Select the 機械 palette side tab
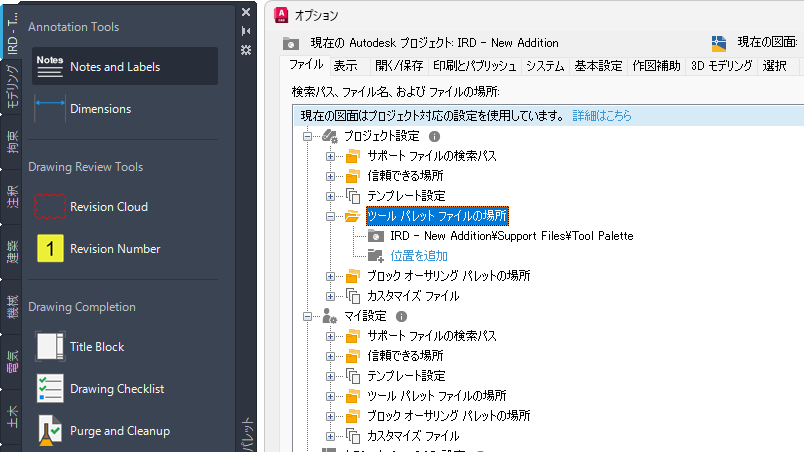The image size is (804, 452). click(12, 306)
